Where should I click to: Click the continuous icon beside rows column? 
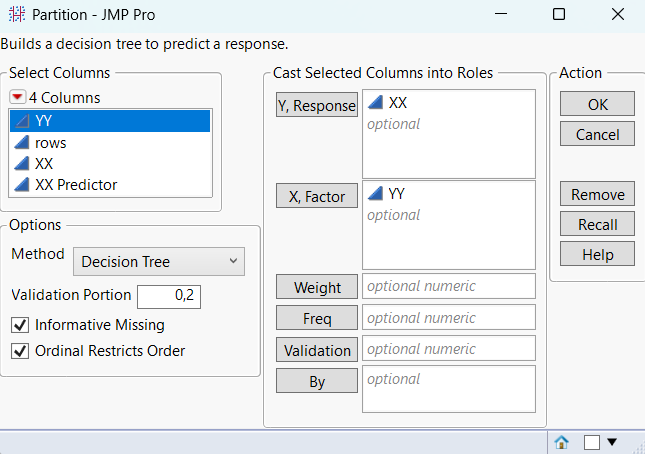[x=22, y=142]
